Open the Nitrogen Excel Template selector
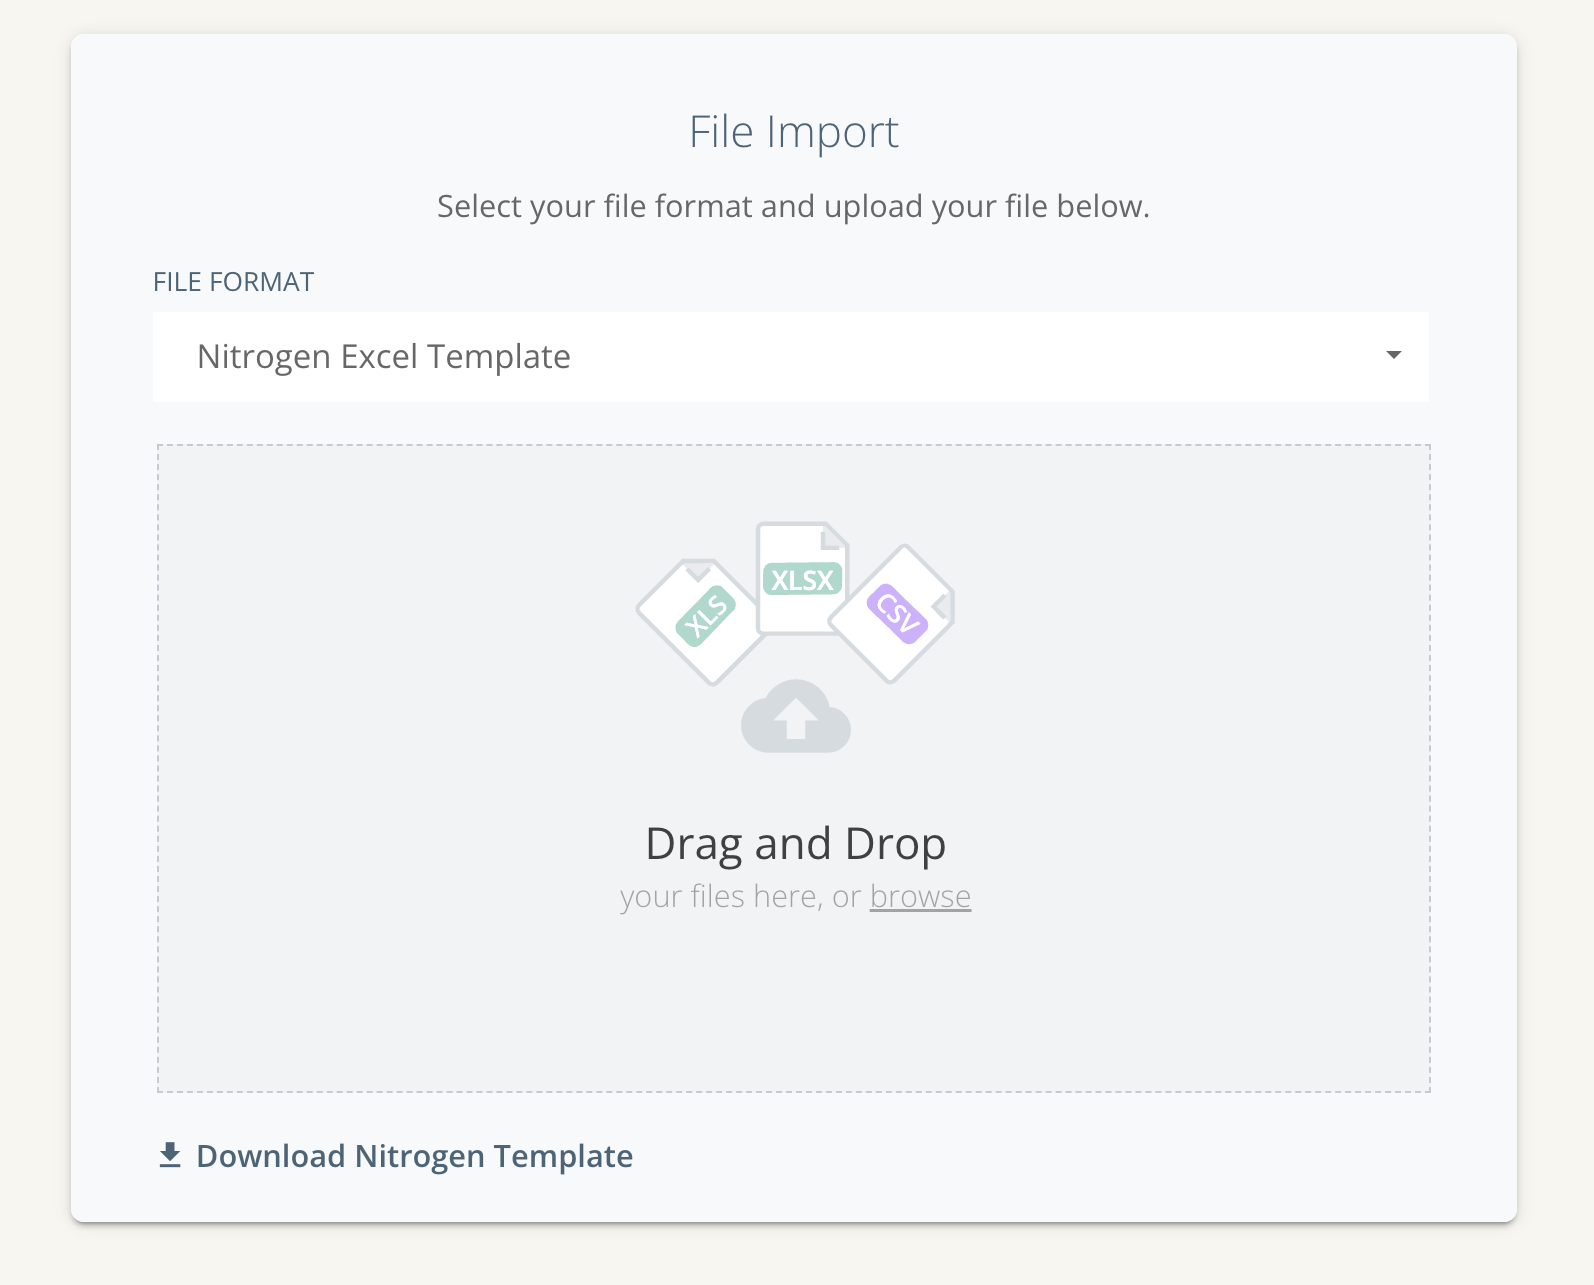 coord(384,357)
